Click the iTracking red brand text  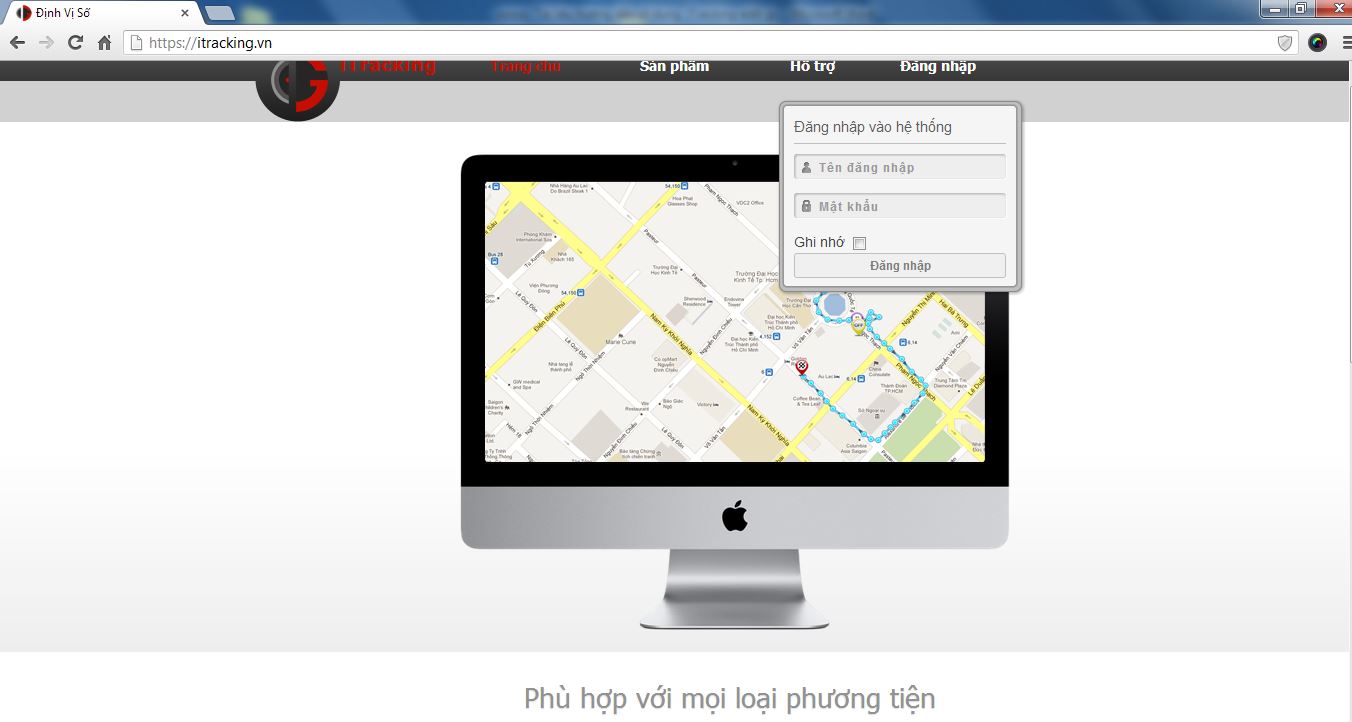[388, 67]
